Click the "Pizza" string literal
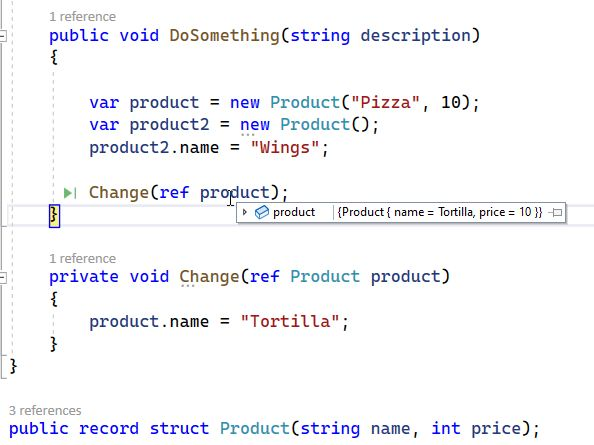Viewport: 594px width, 445px height. click(x=385, y=103)
